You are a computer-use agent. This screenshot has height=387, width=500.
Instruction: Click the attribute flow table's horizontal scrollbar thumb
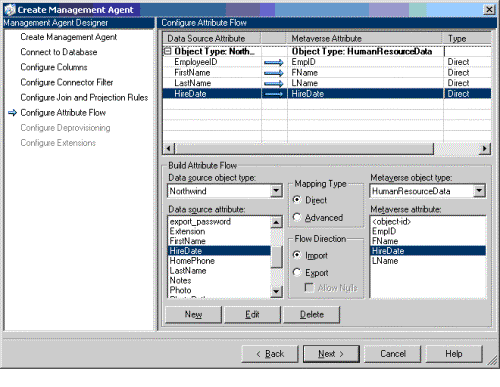pyautogui.click(x=304, y=149)
